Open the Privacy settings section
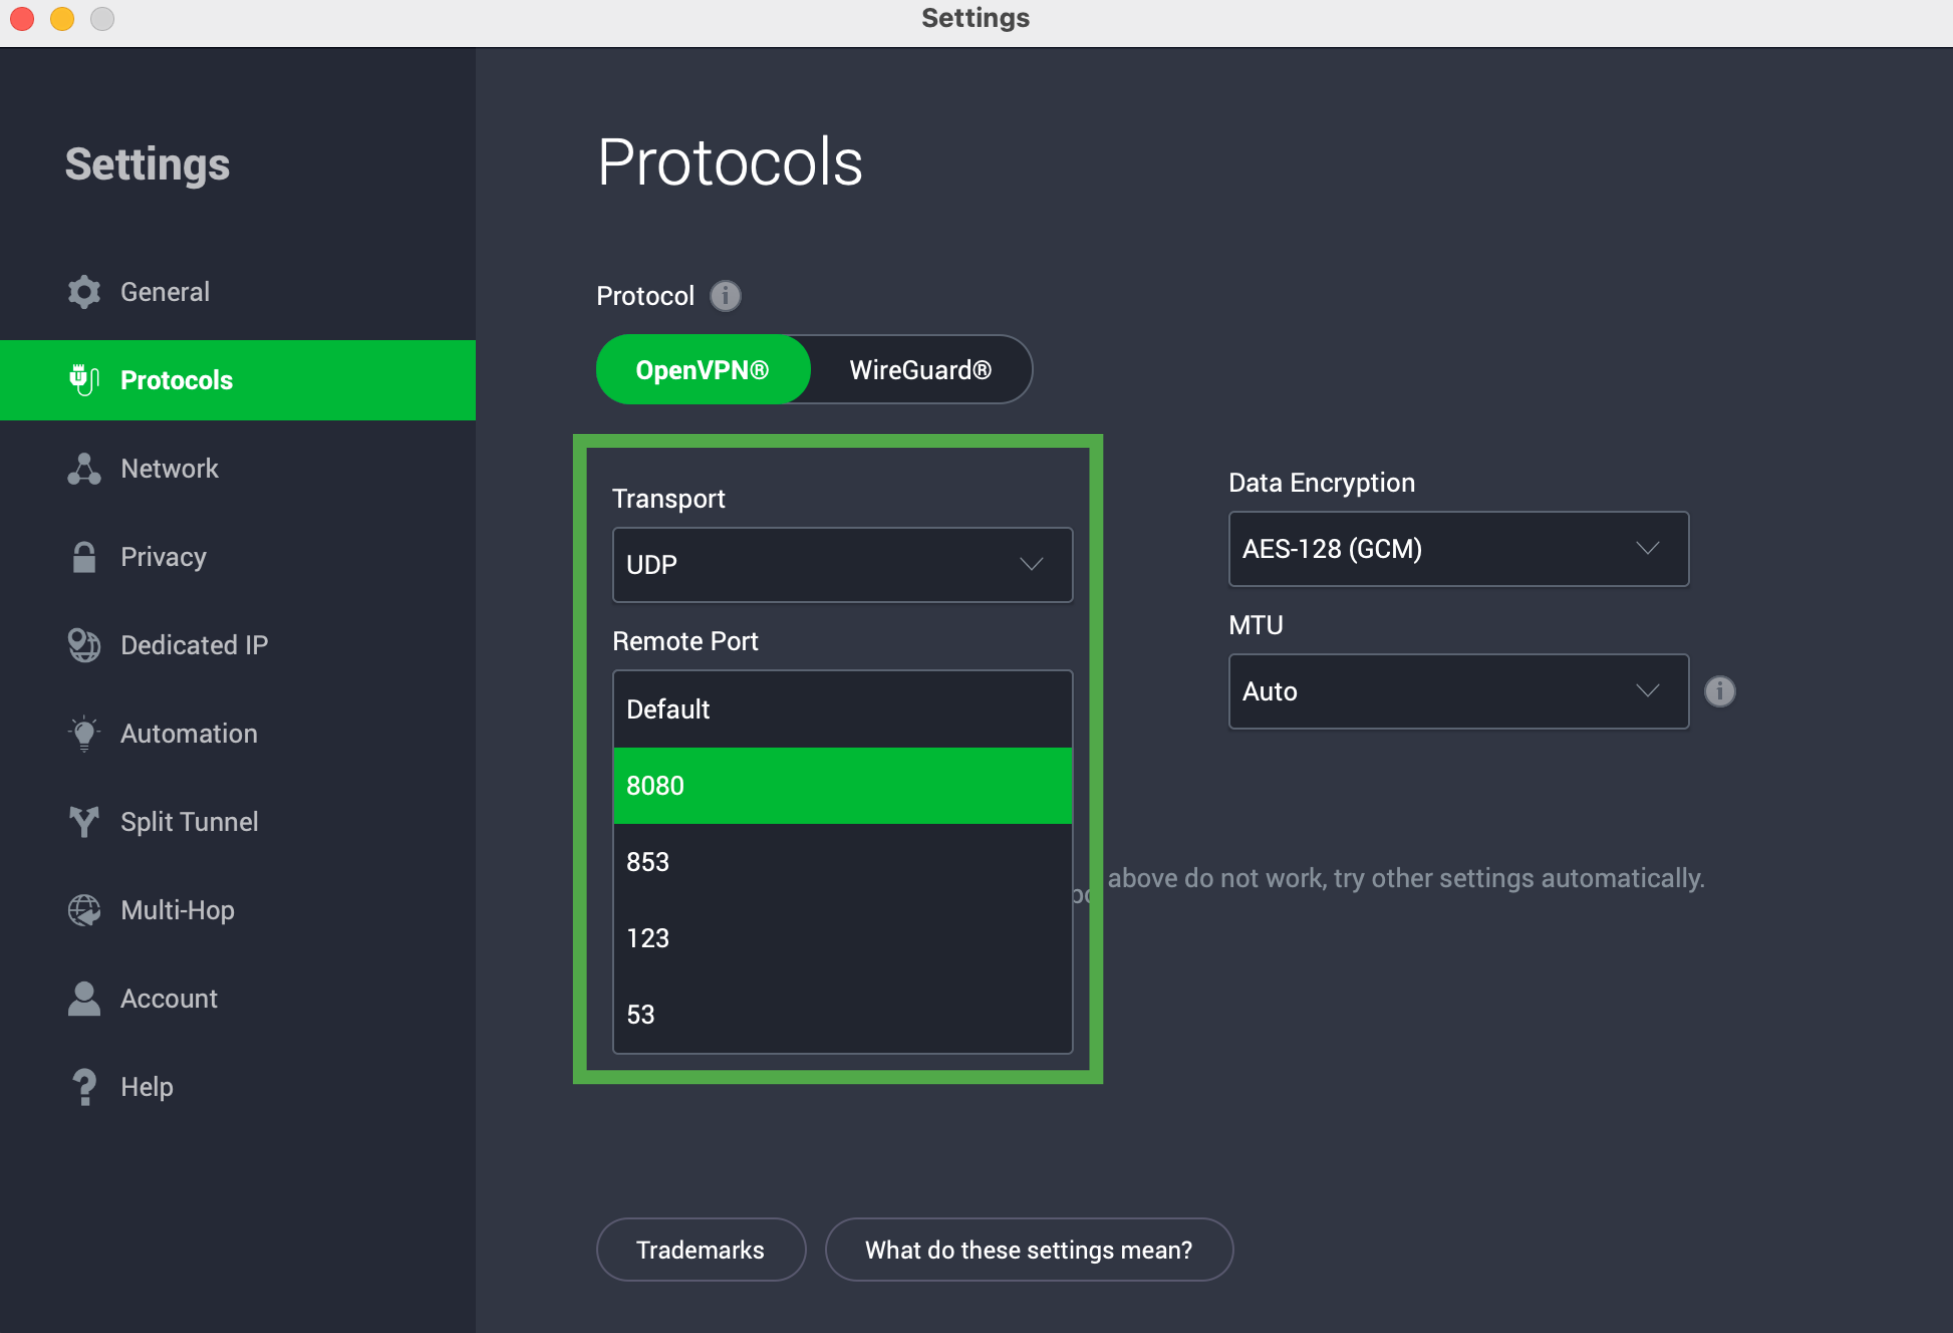Screen dimensions: 1953x1333 coord(163,557)
